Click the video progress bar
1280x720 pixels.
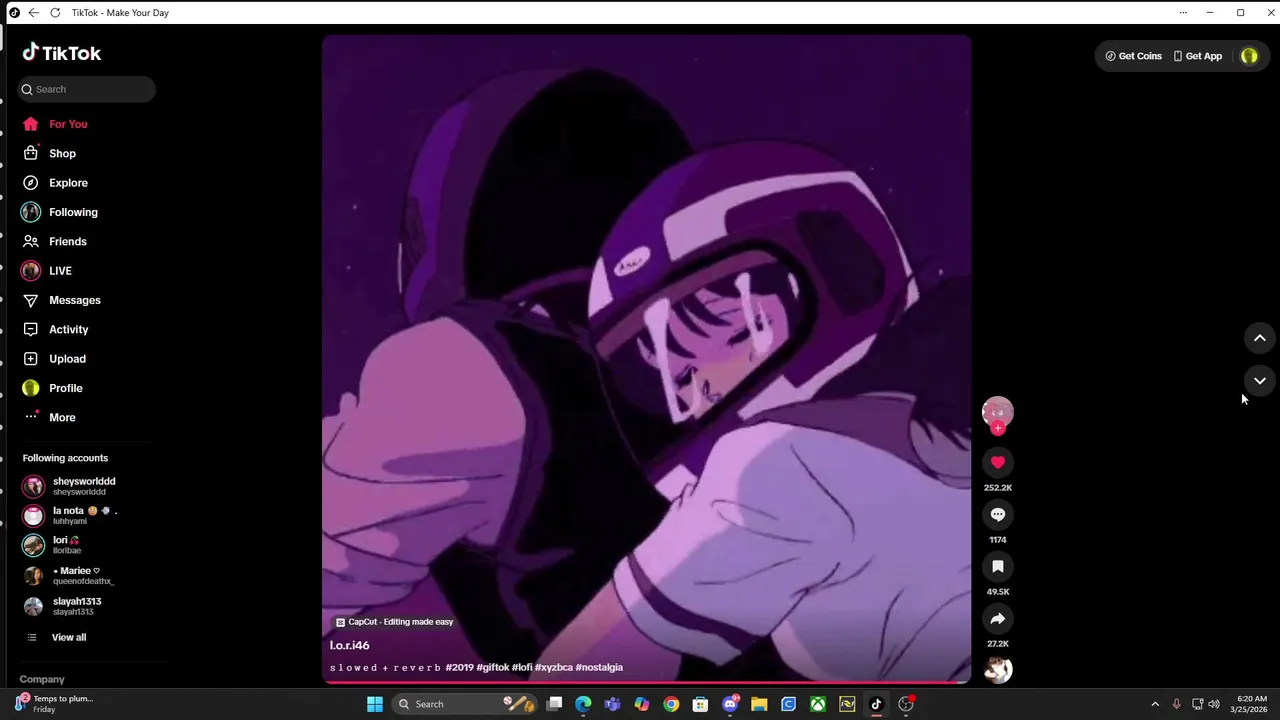[x=646, y=683]
